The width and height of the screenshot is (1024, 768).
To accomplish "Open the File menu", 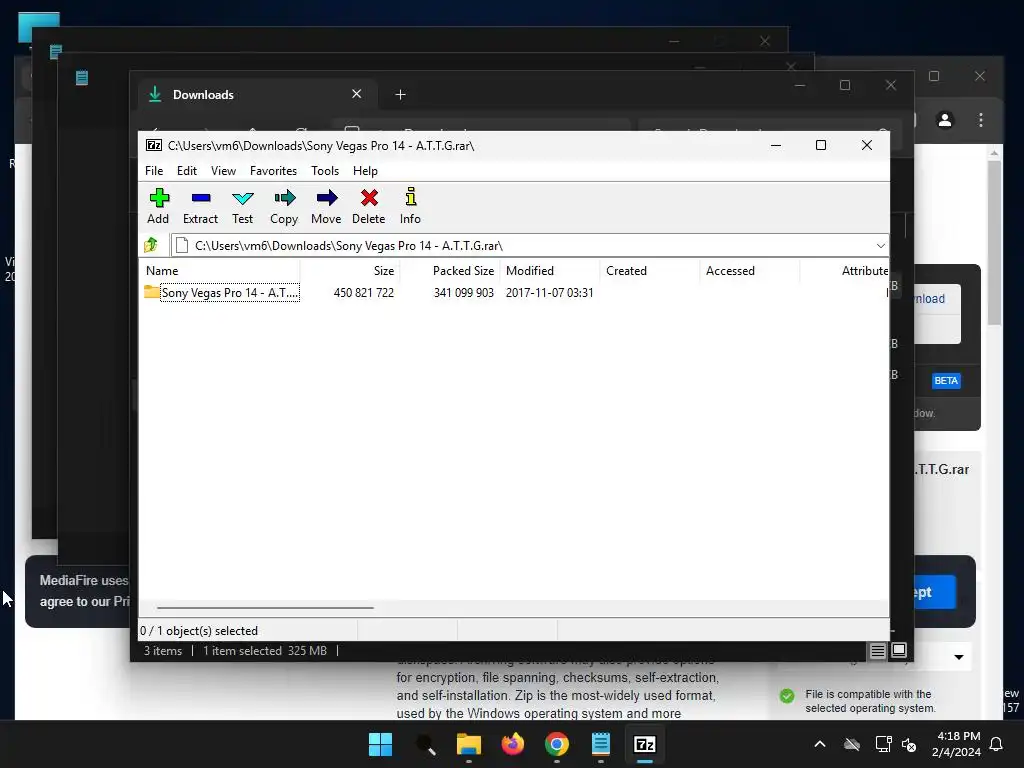I will click(154, 170).
